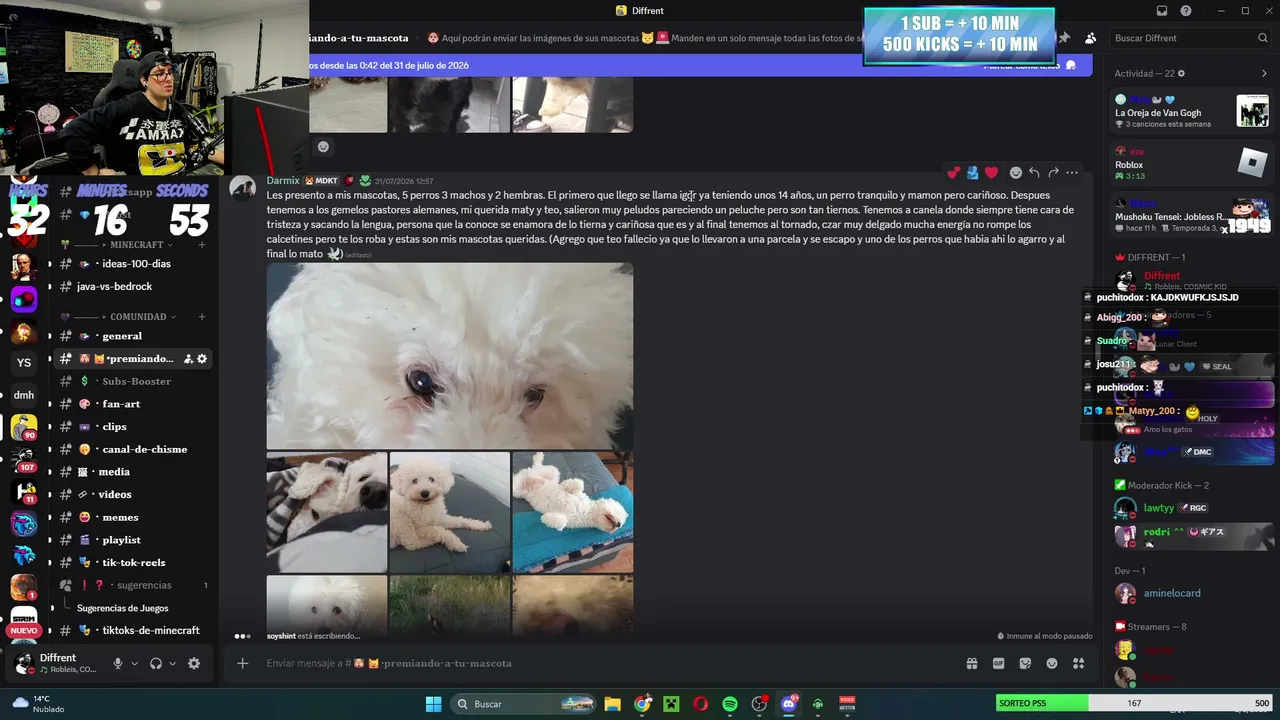The width and height of the screenshot is (1280, 720).
Task: Mute the microphone
Action: pos(118,663)
